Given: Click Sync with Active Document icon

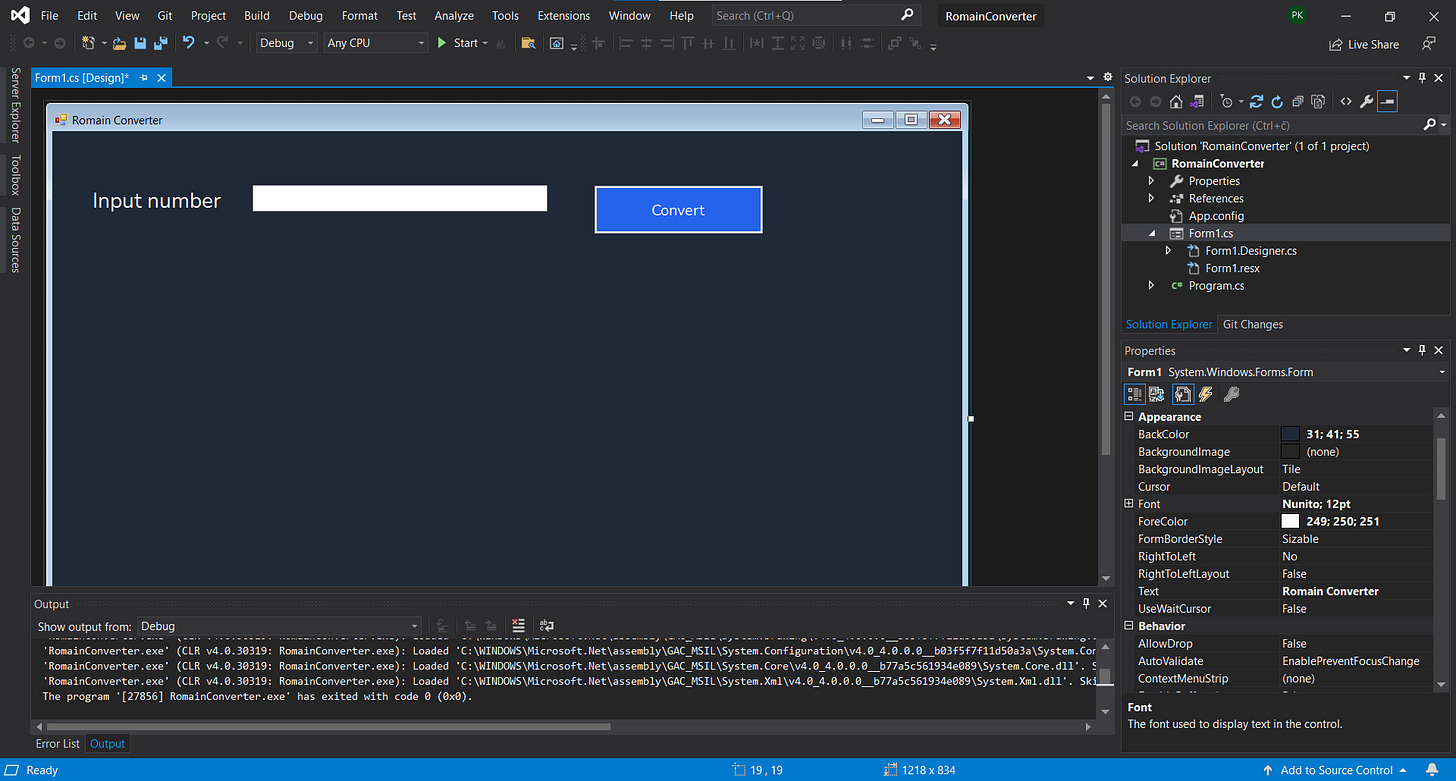Looking at the screenshot, I should pos(1257,101).
